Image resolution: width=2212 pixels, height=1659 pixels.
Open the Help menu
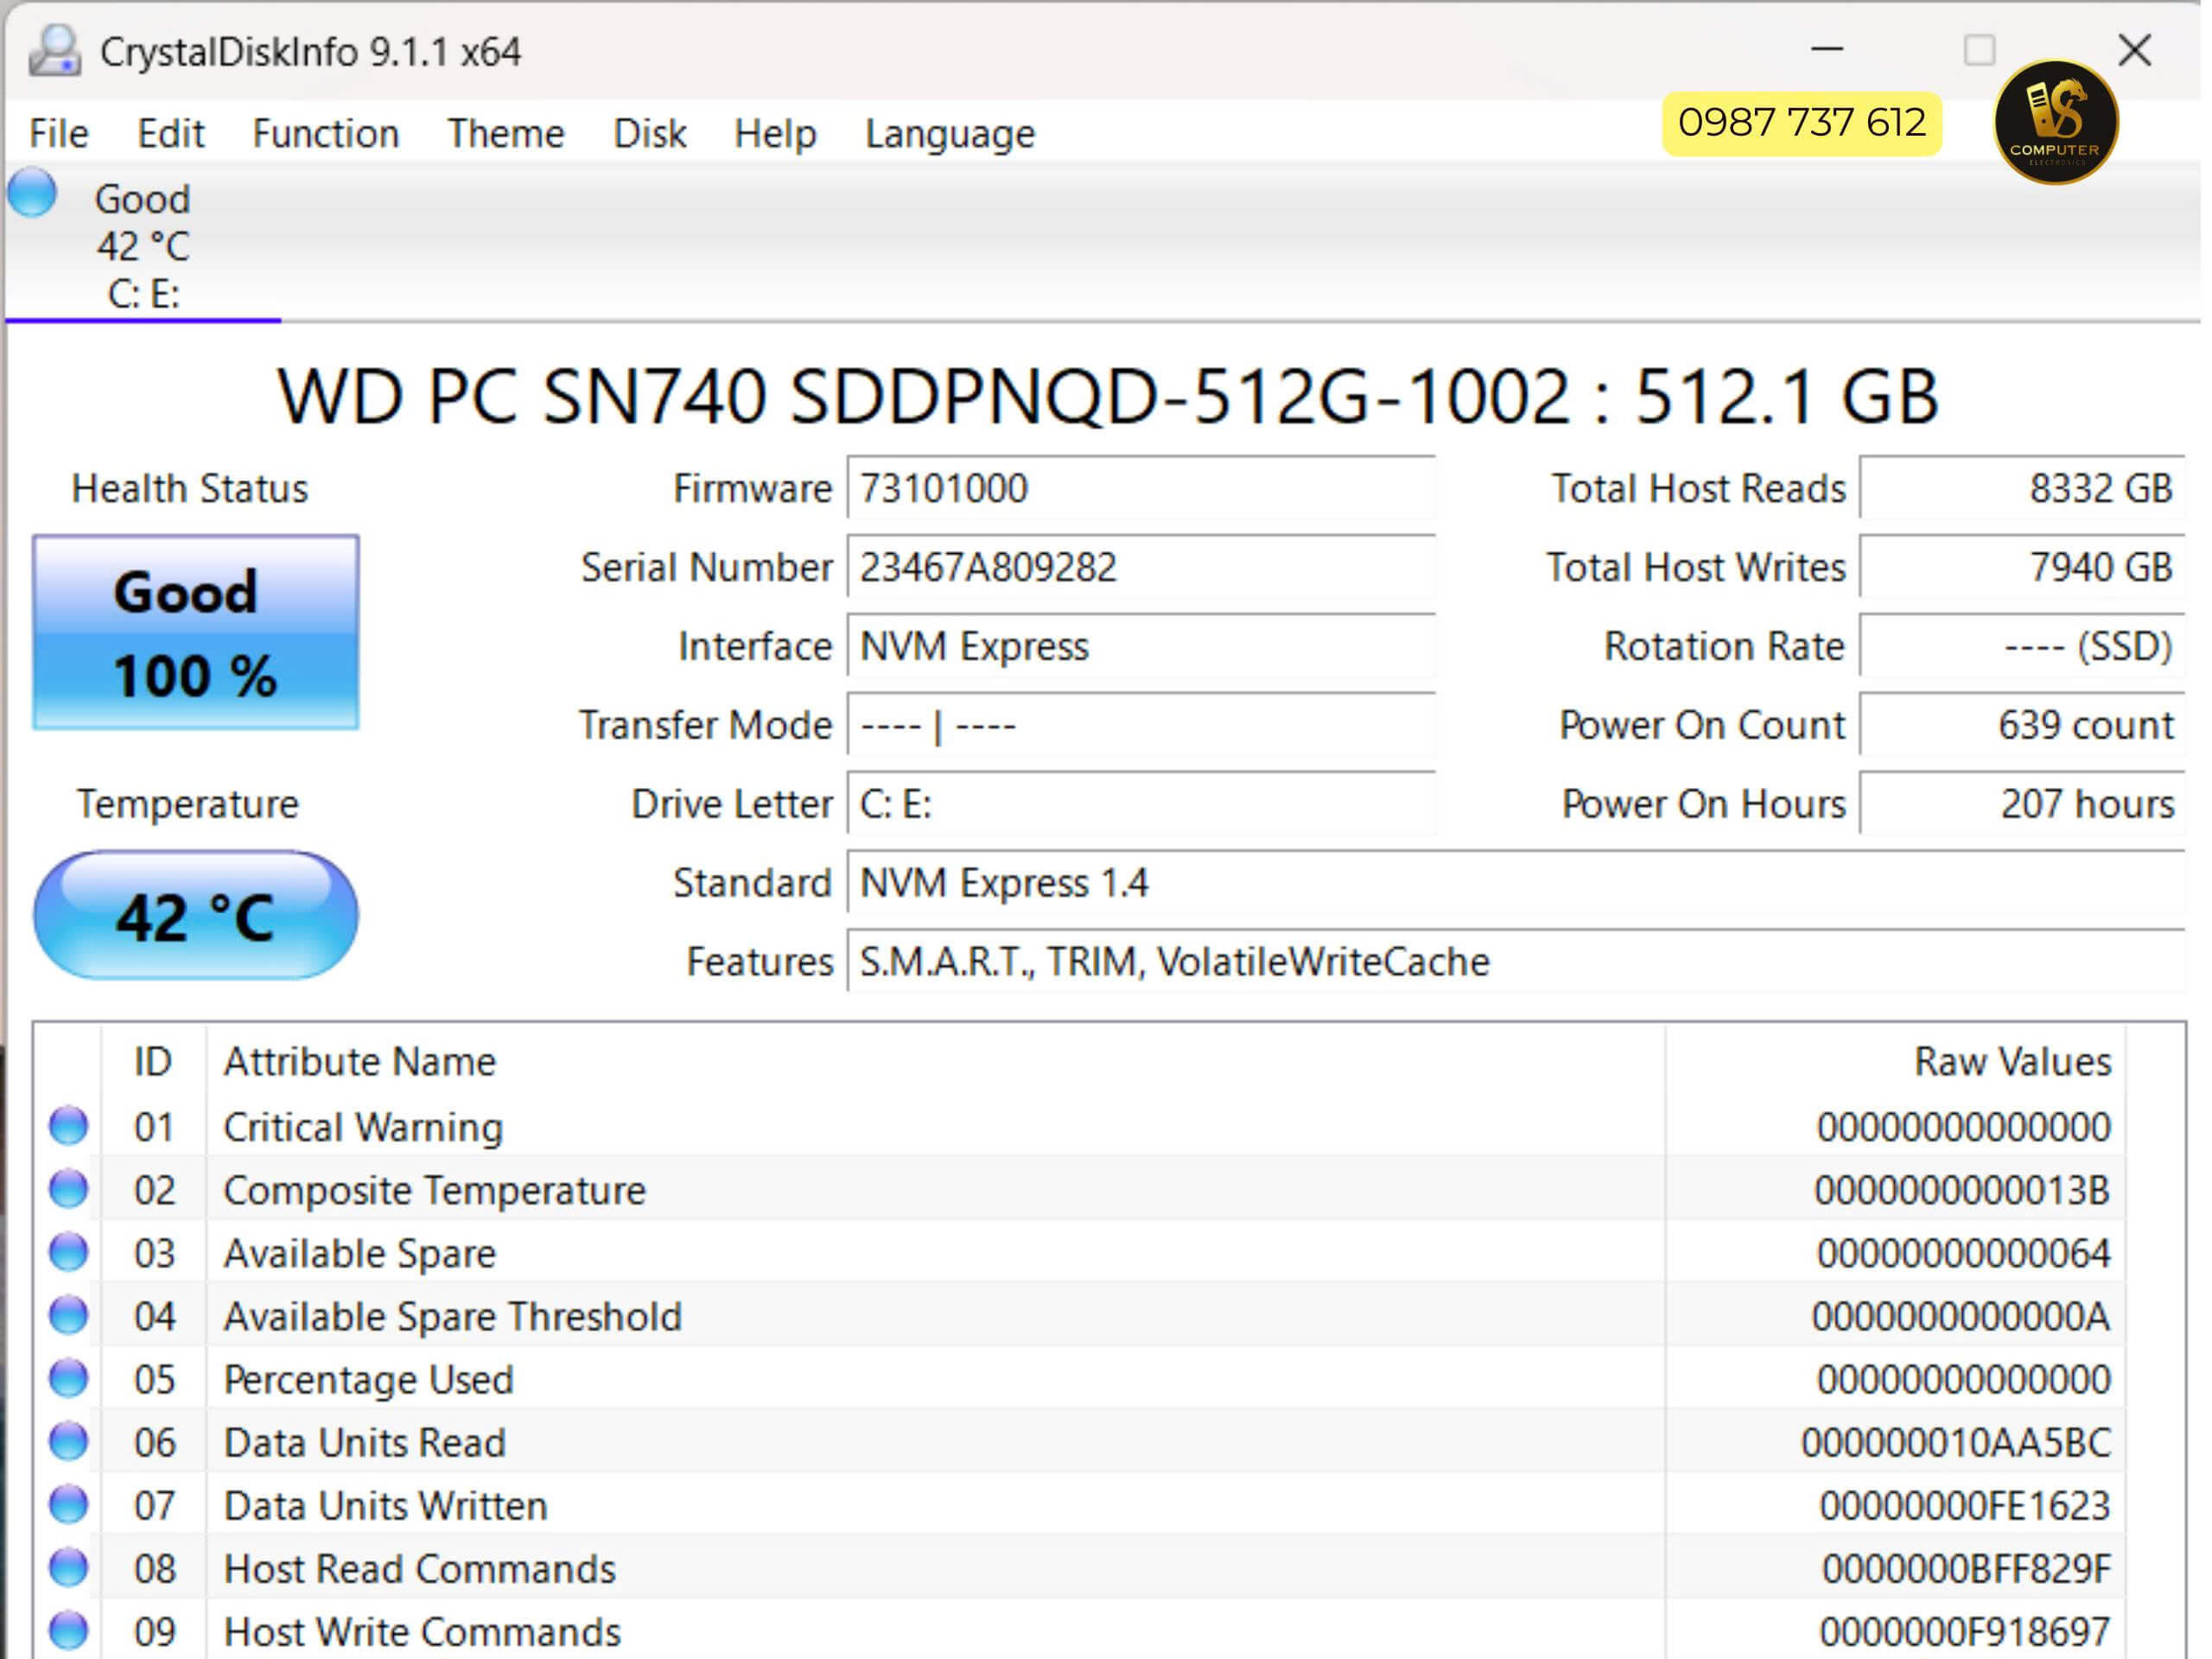click(x=775, y=133)
